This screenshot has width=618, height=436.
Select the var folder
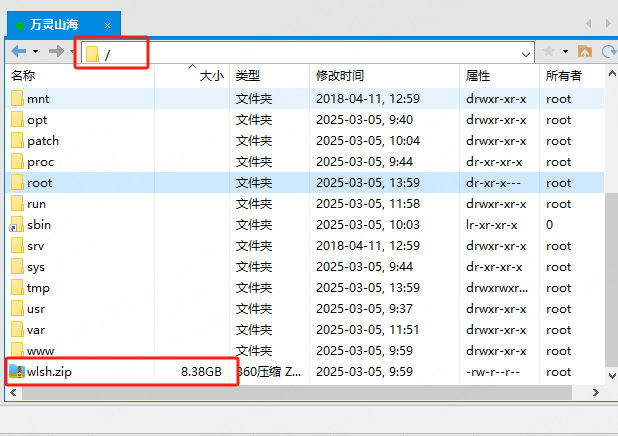(305, 330)
